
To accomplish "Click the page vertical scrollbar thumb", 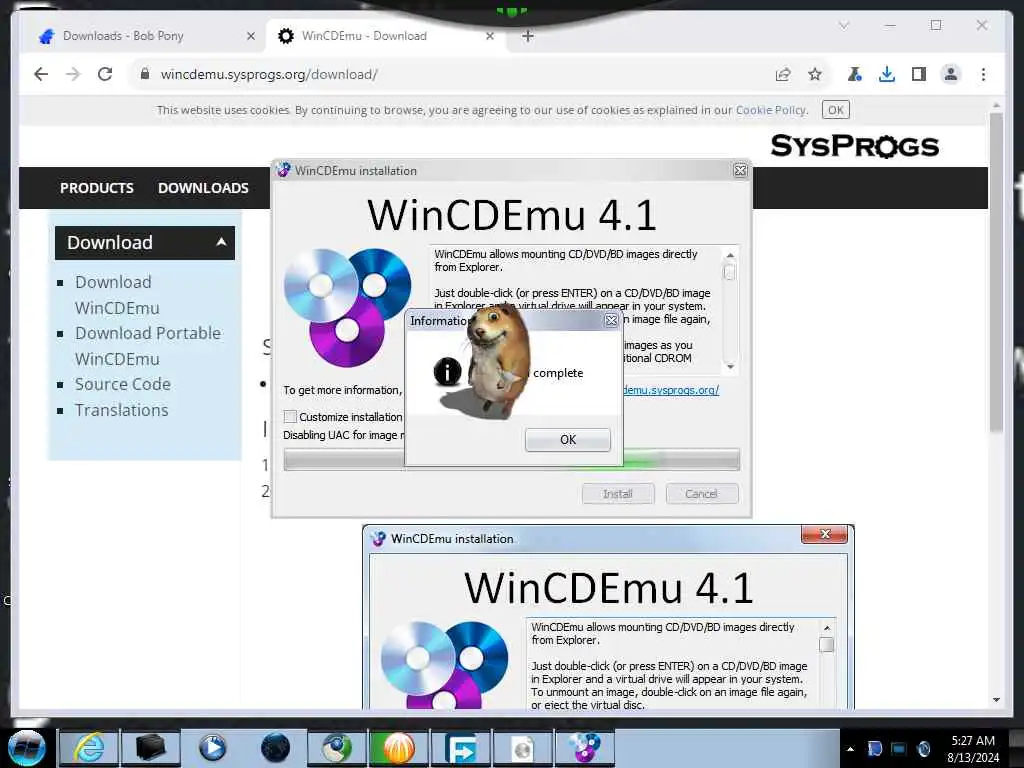I will pos(996,271).
